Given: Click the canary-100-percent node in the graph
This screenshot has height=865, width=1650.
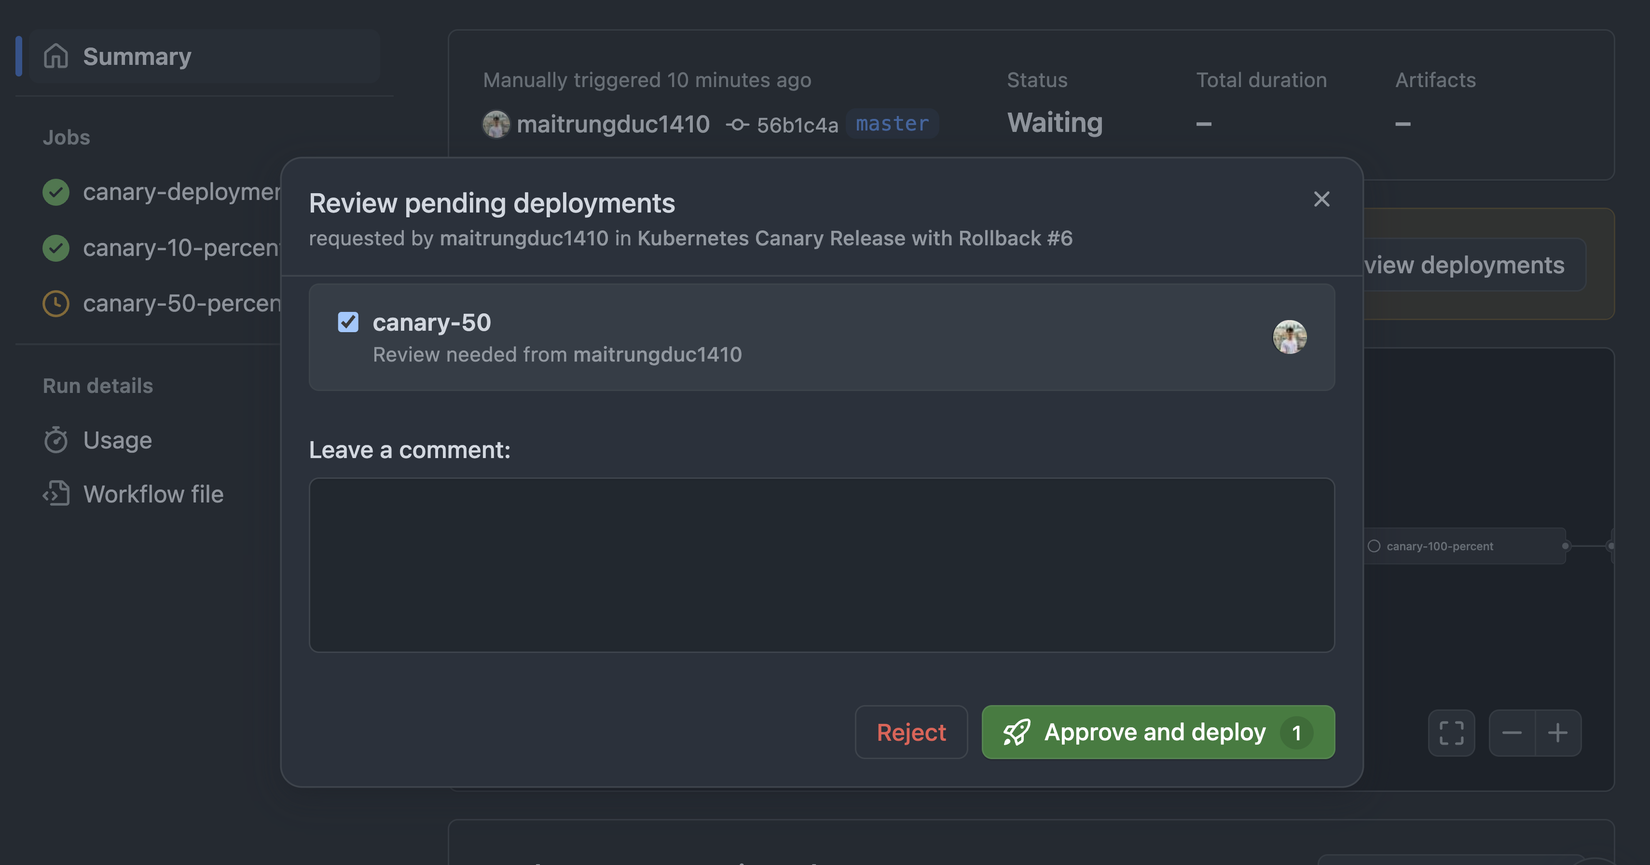Looking at the screenshot, I should point(1440,546).
